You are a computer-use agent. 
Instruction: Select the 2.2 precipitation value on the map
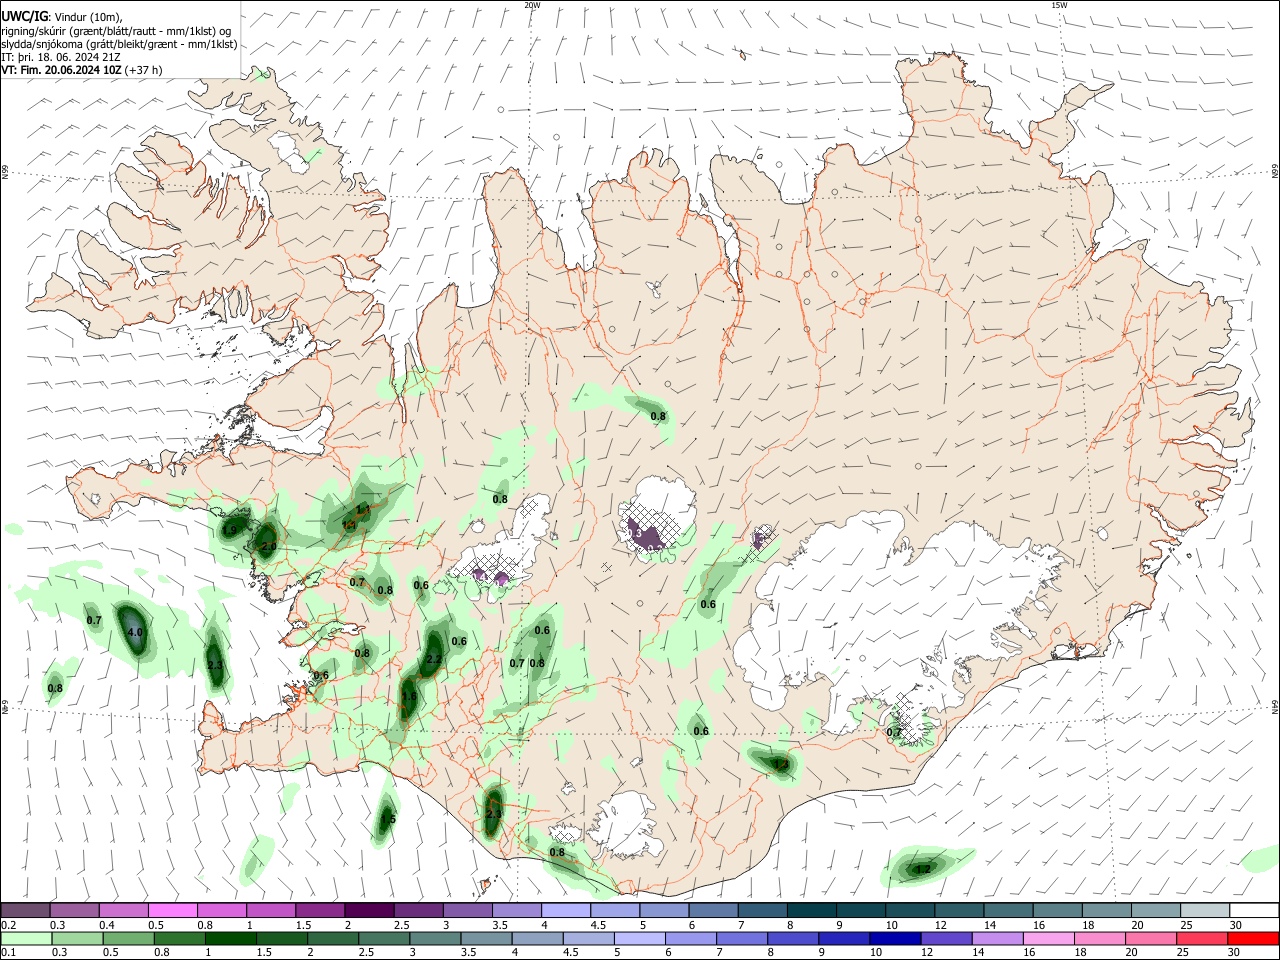point(434,660)
